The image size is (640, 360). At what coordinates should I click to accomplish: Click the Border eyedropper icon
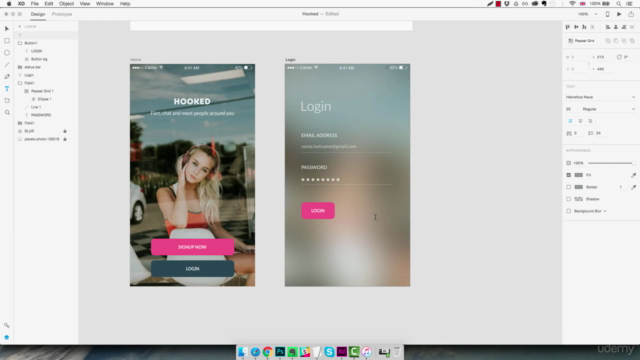click(633, 187)
